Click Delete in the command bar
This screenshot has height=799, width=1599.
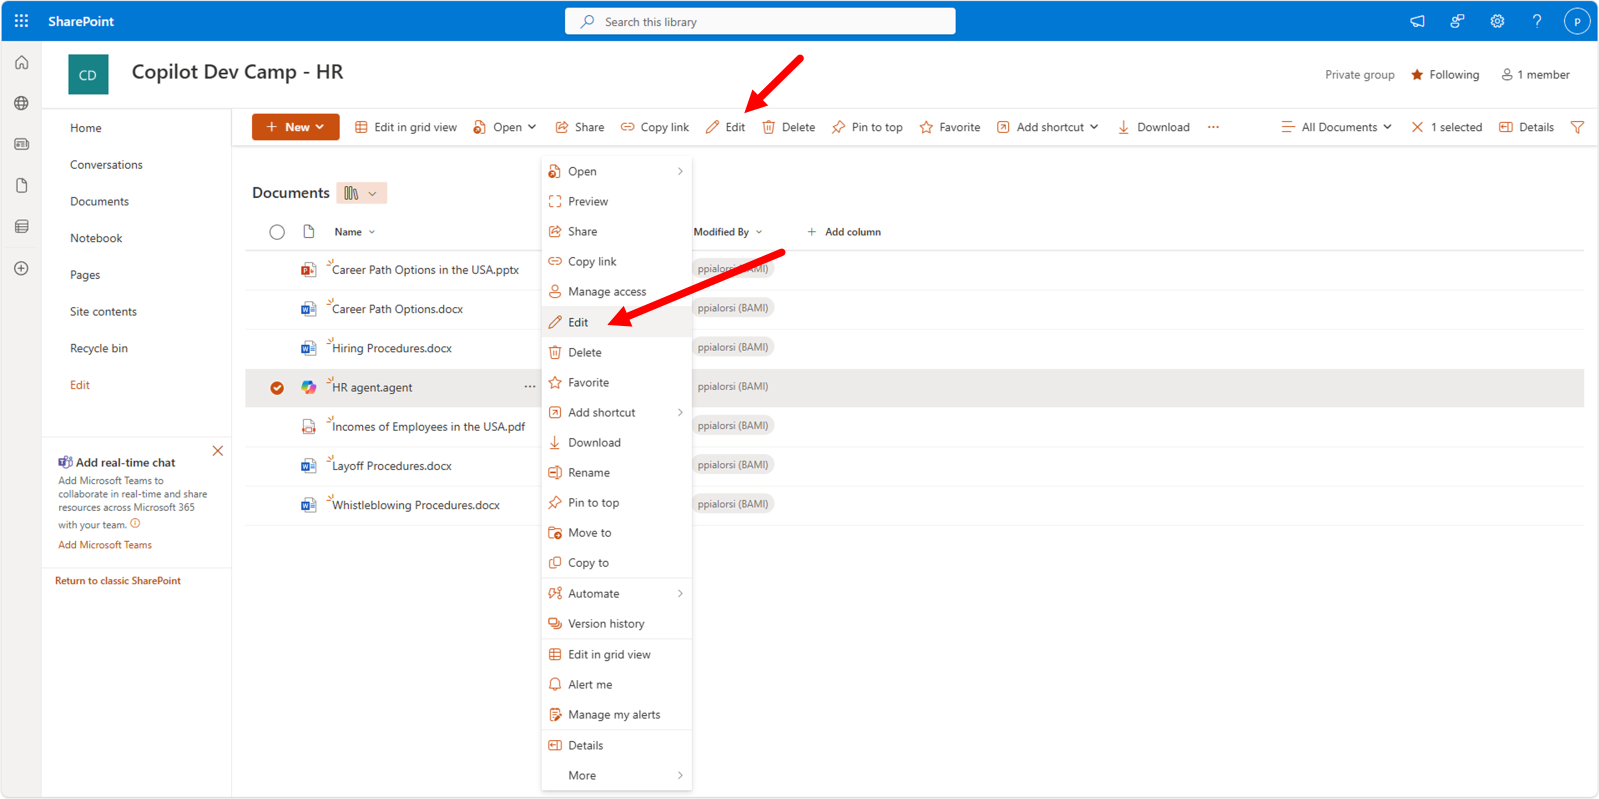pyautogui.click(x=789, y=127)
